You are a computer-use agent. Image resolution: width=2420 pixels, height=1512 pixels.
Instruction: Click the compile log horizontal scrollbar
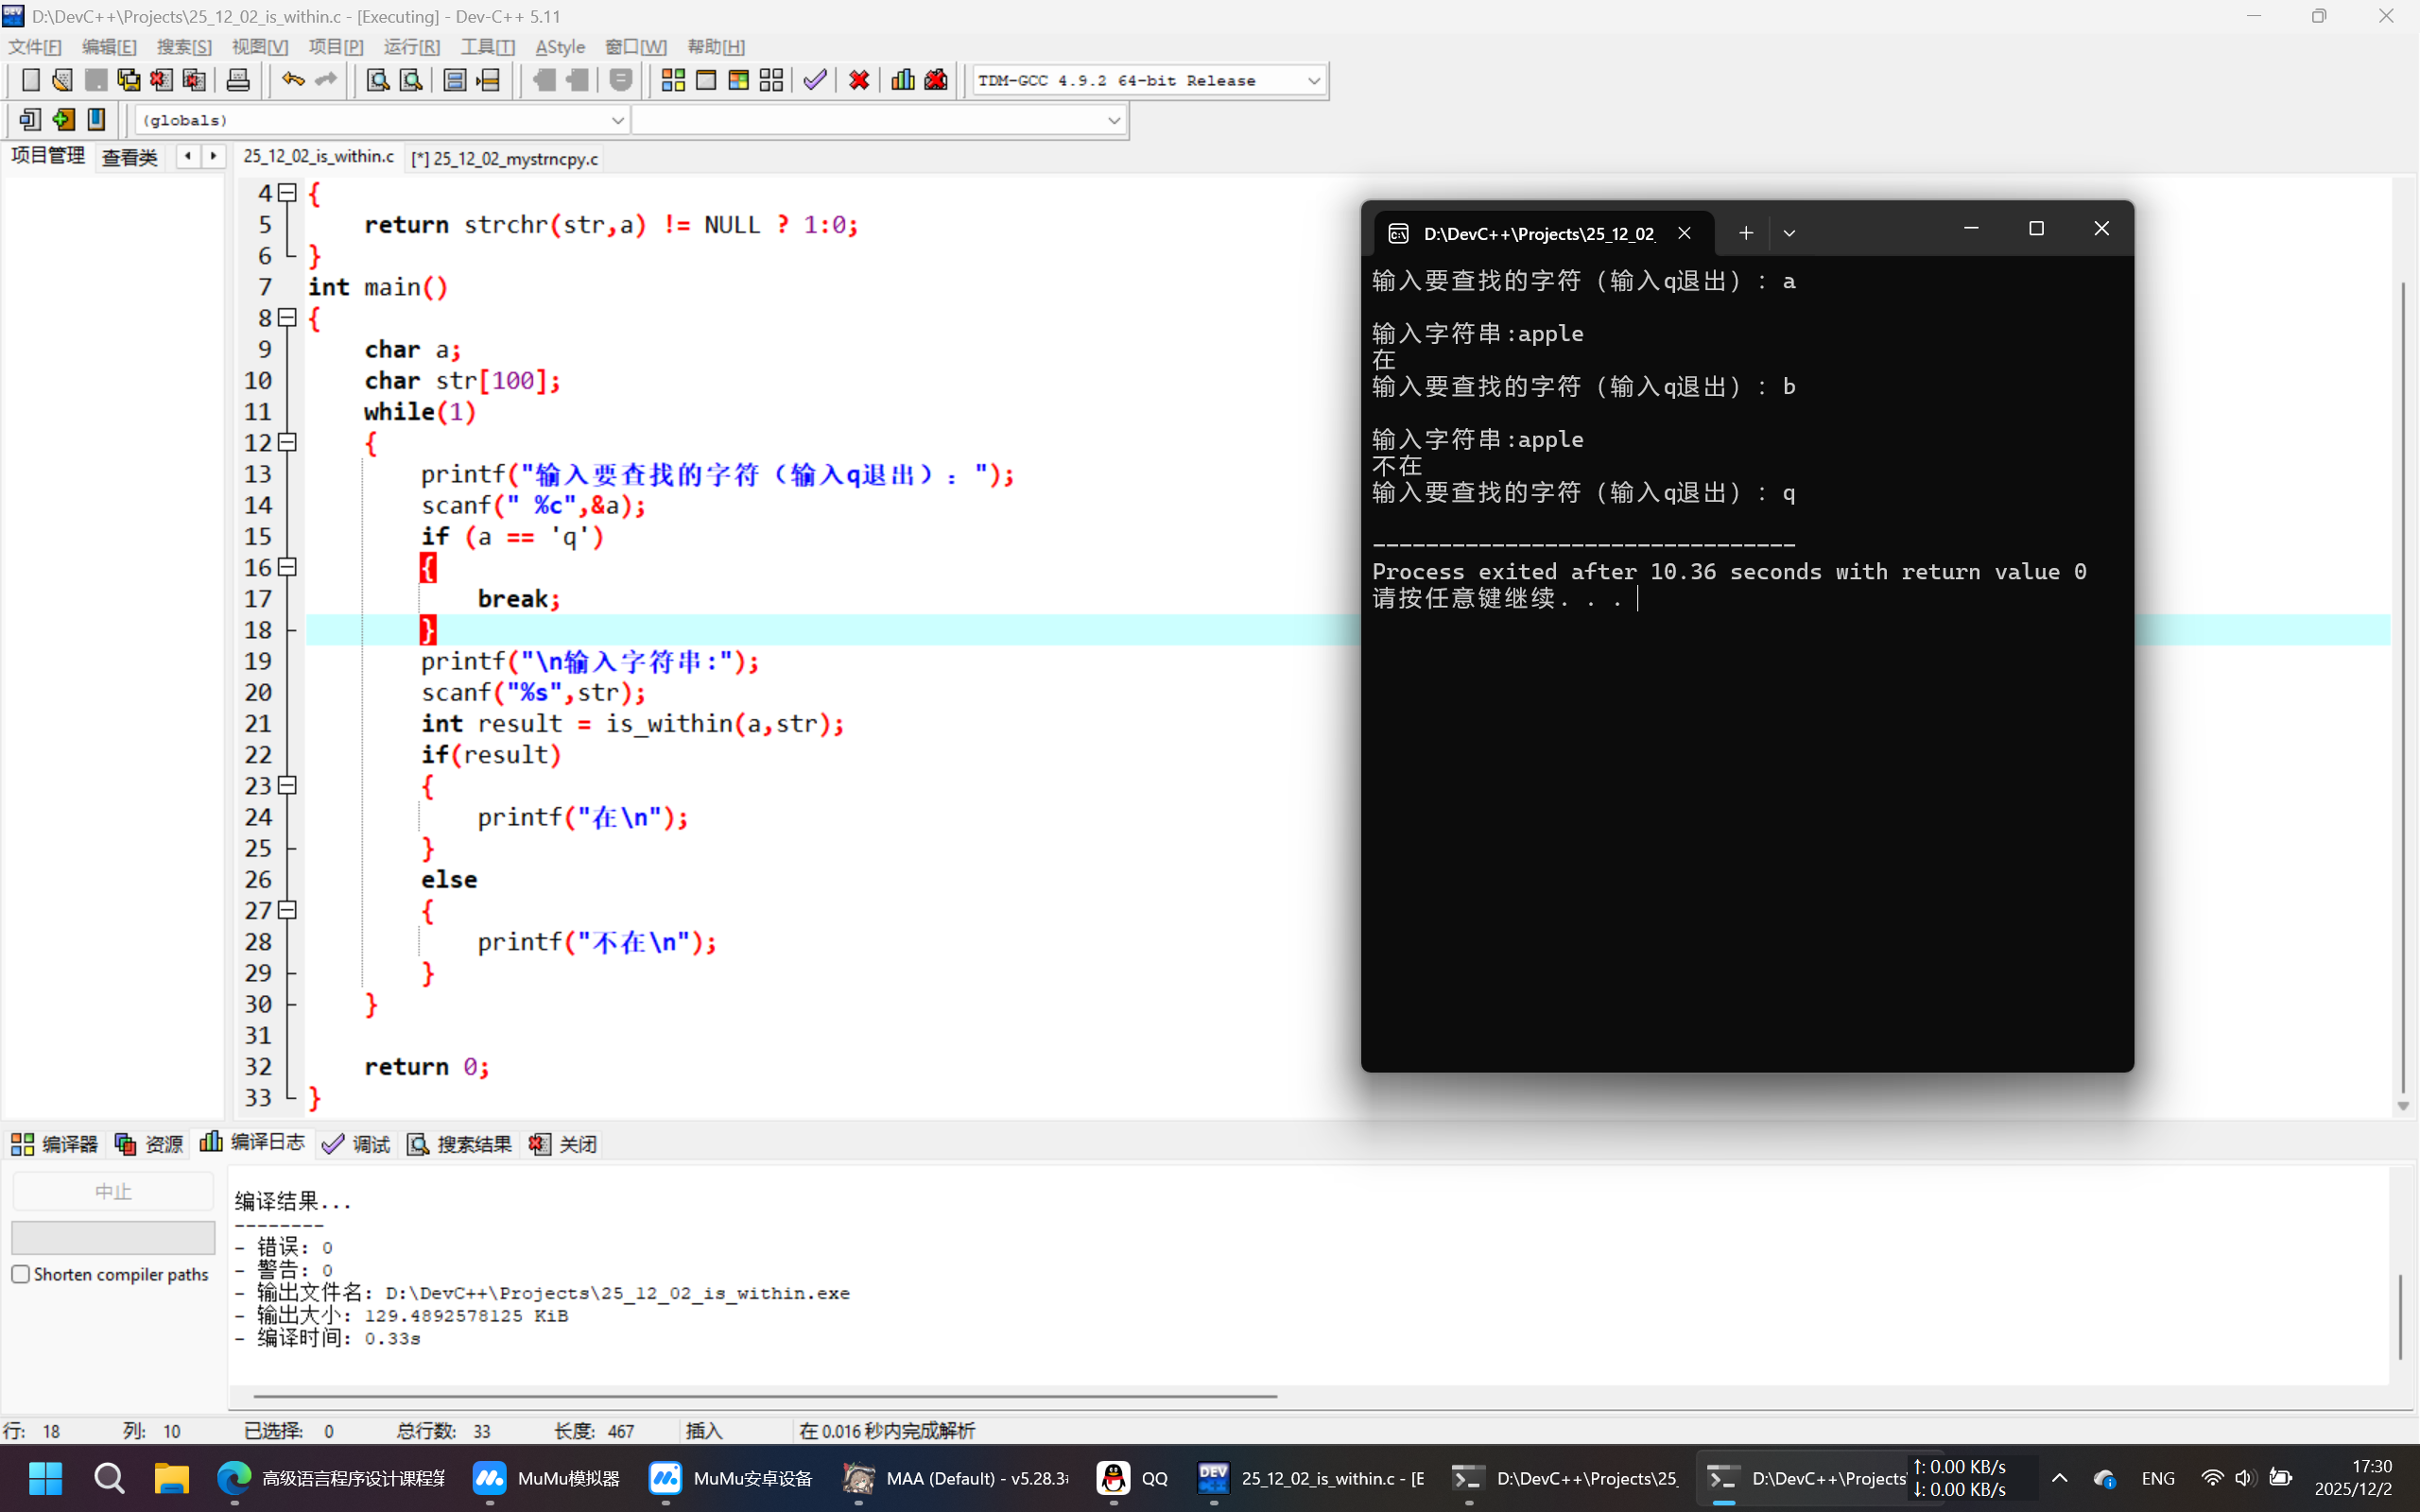tap(765, 1395)
